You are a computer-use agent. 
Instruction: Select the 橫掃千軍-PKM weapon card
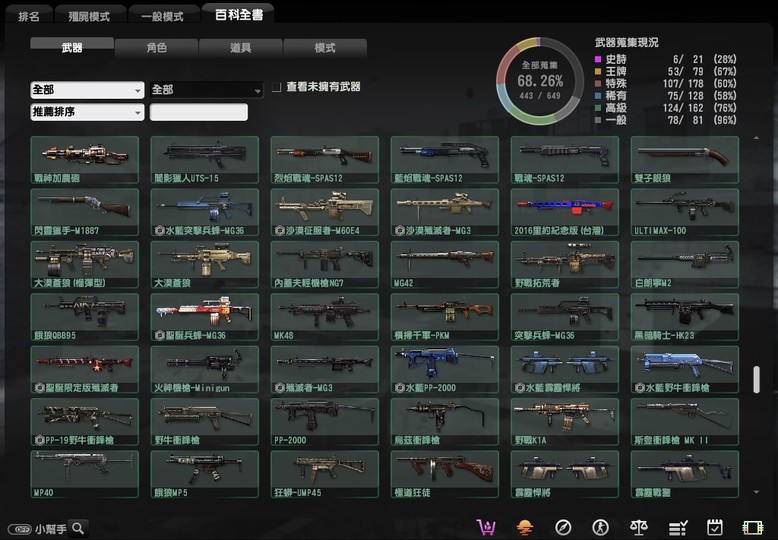(x=445, y=317)
